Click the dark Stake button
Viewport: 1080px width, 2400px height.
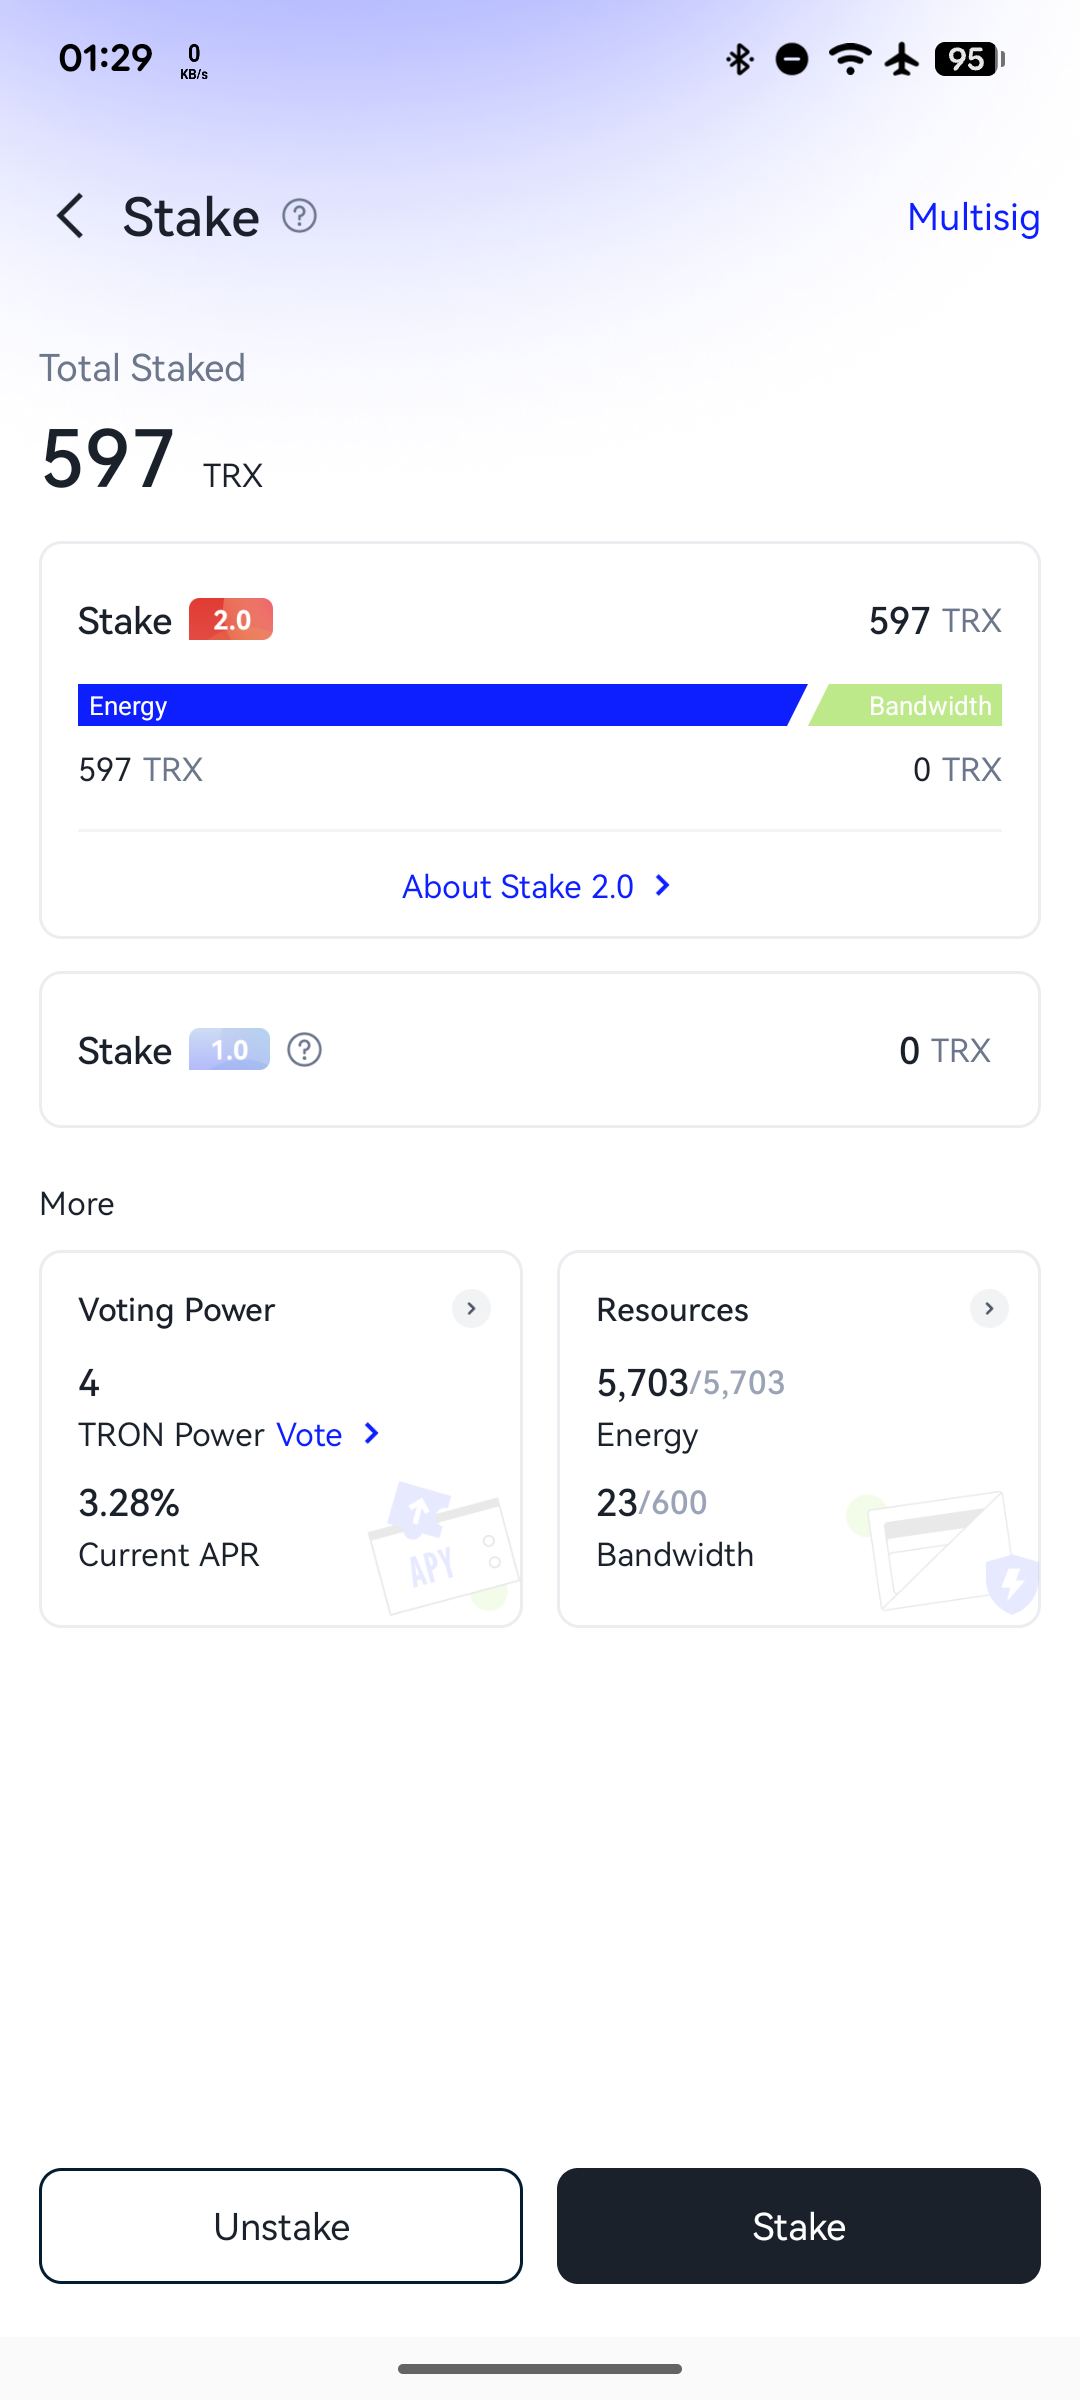(799, 2226)
